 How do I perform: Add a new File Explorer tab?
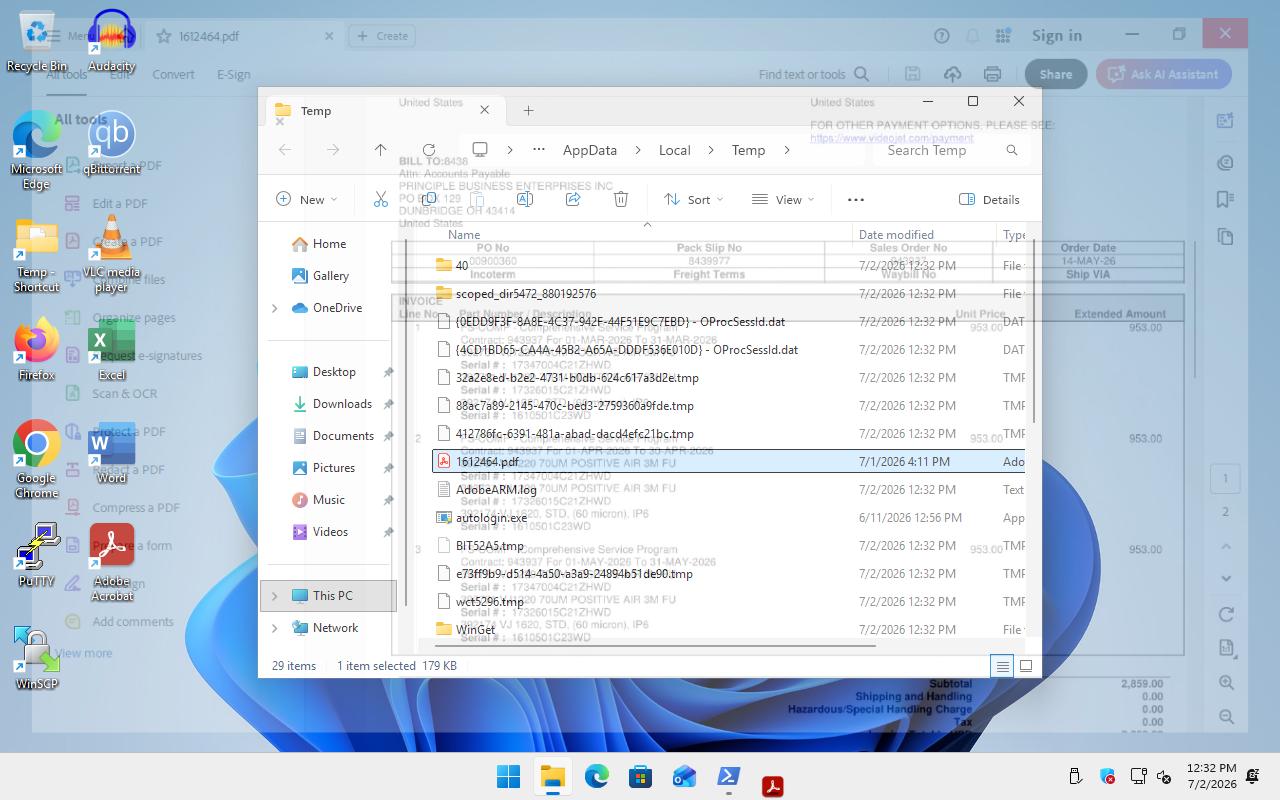(x=528, y=110)
